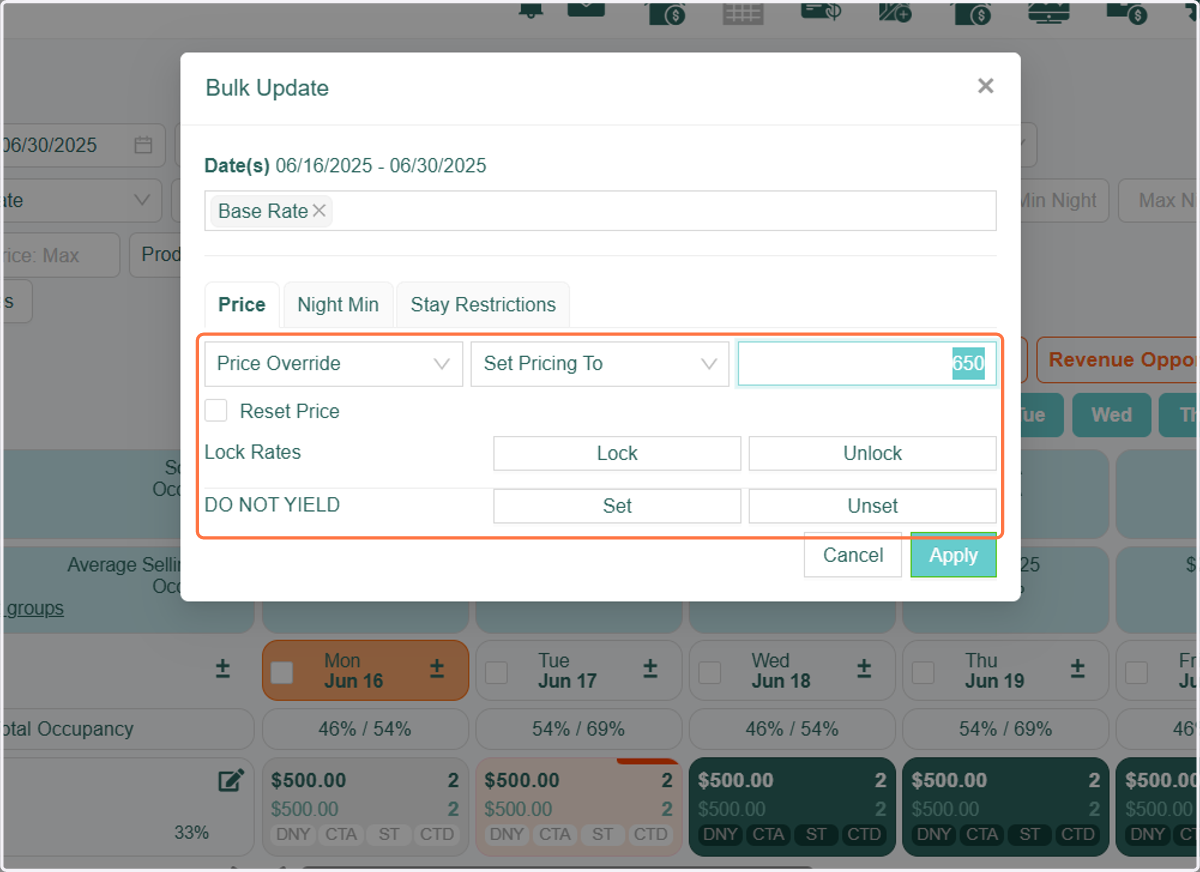The height and width of the screenshot is (872, 1200).
Task: Select the Wed Jun 18 checkbox
Action: click(x=710, y=672)
